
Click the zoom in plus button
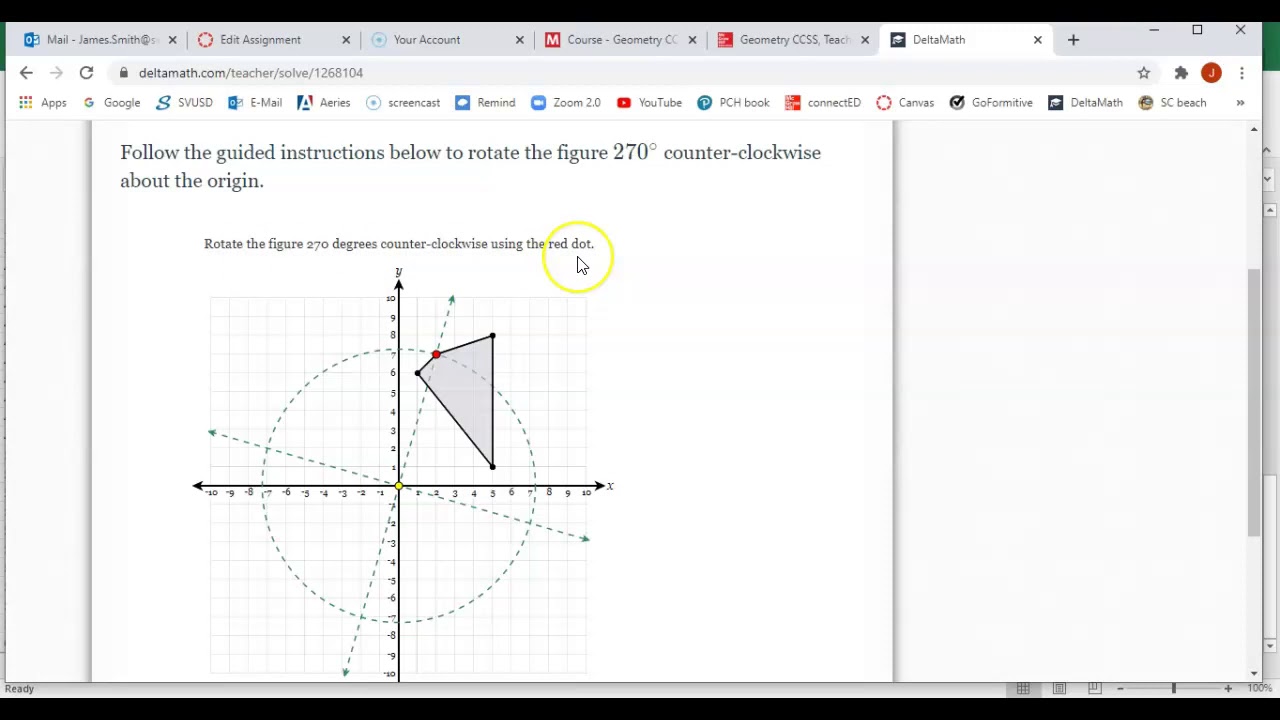point(1228,688)
